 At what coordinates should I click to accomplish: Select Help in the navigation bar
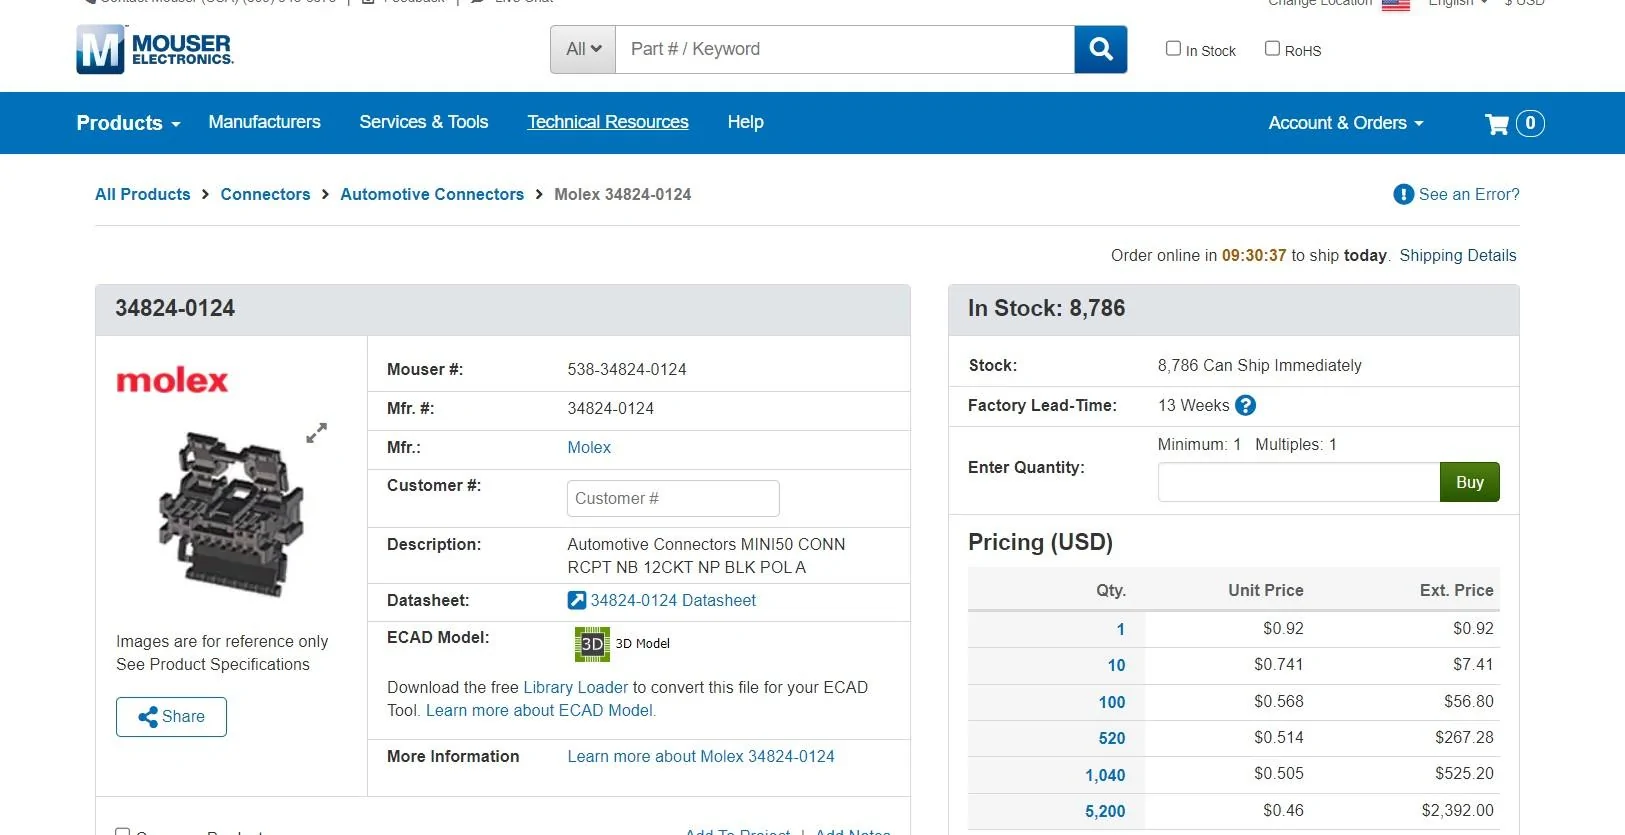click(x=746, y=122)
